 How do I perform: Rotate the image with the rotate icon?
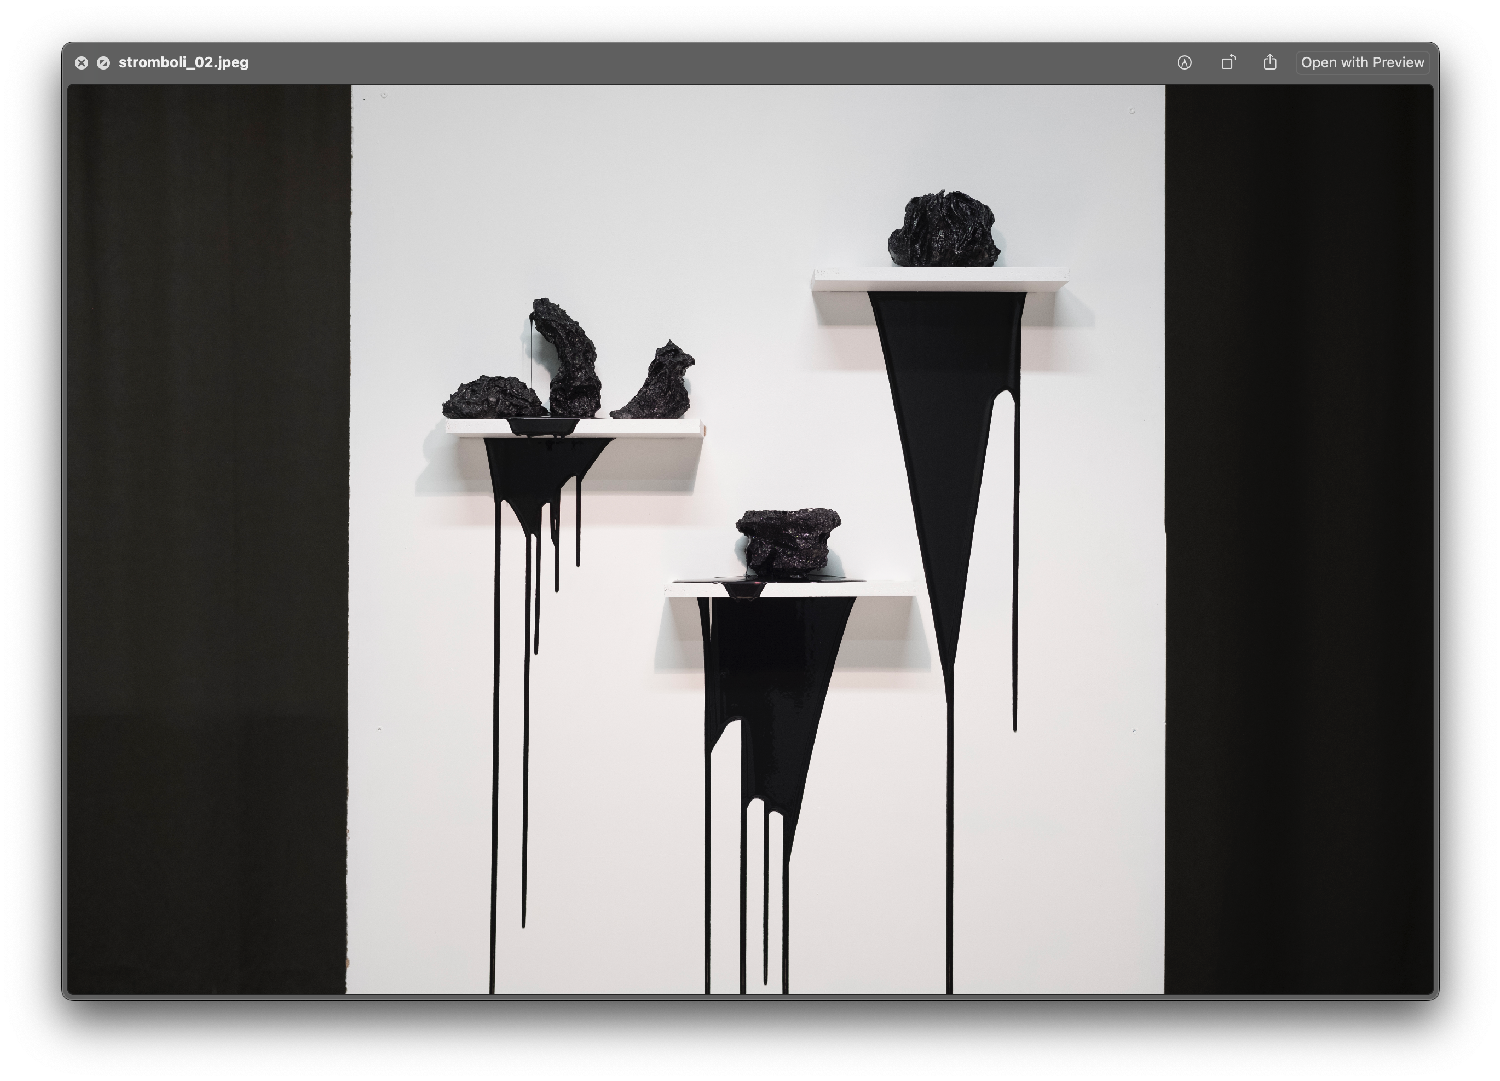[x=1228, y=62]
